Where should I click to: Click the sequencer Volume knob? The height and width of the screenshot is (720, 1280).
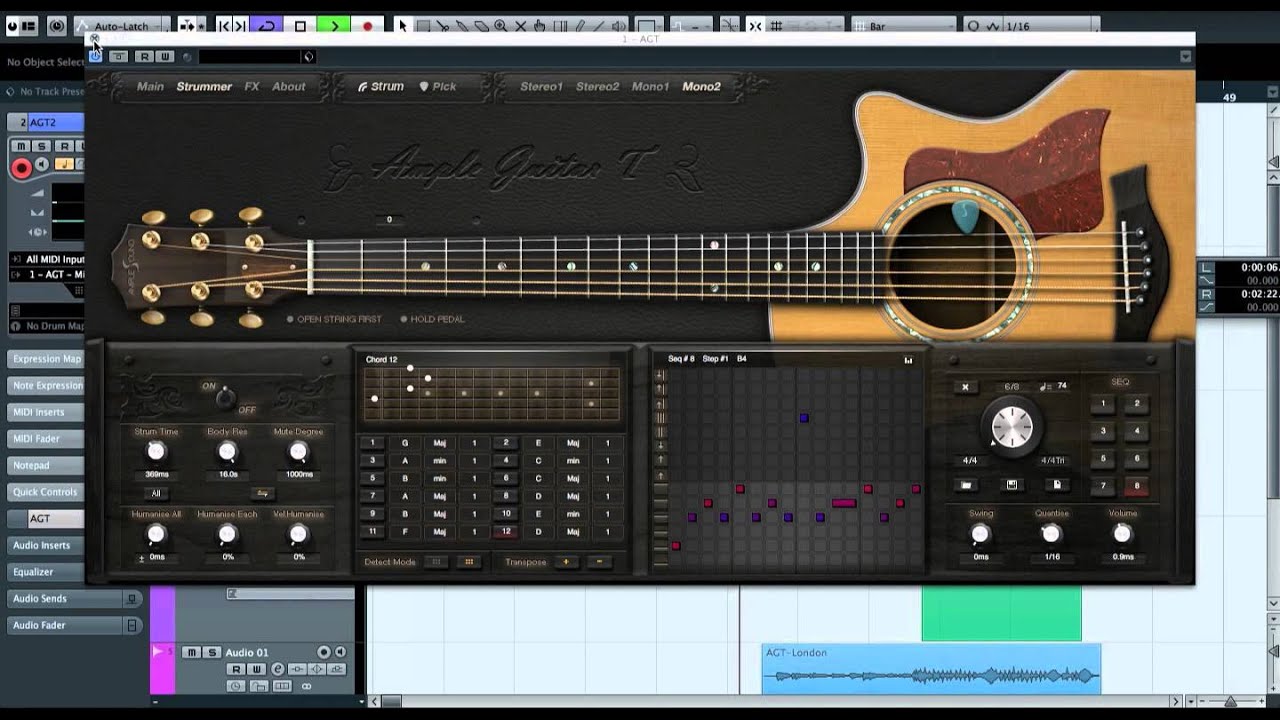(x=1122, y=535)
